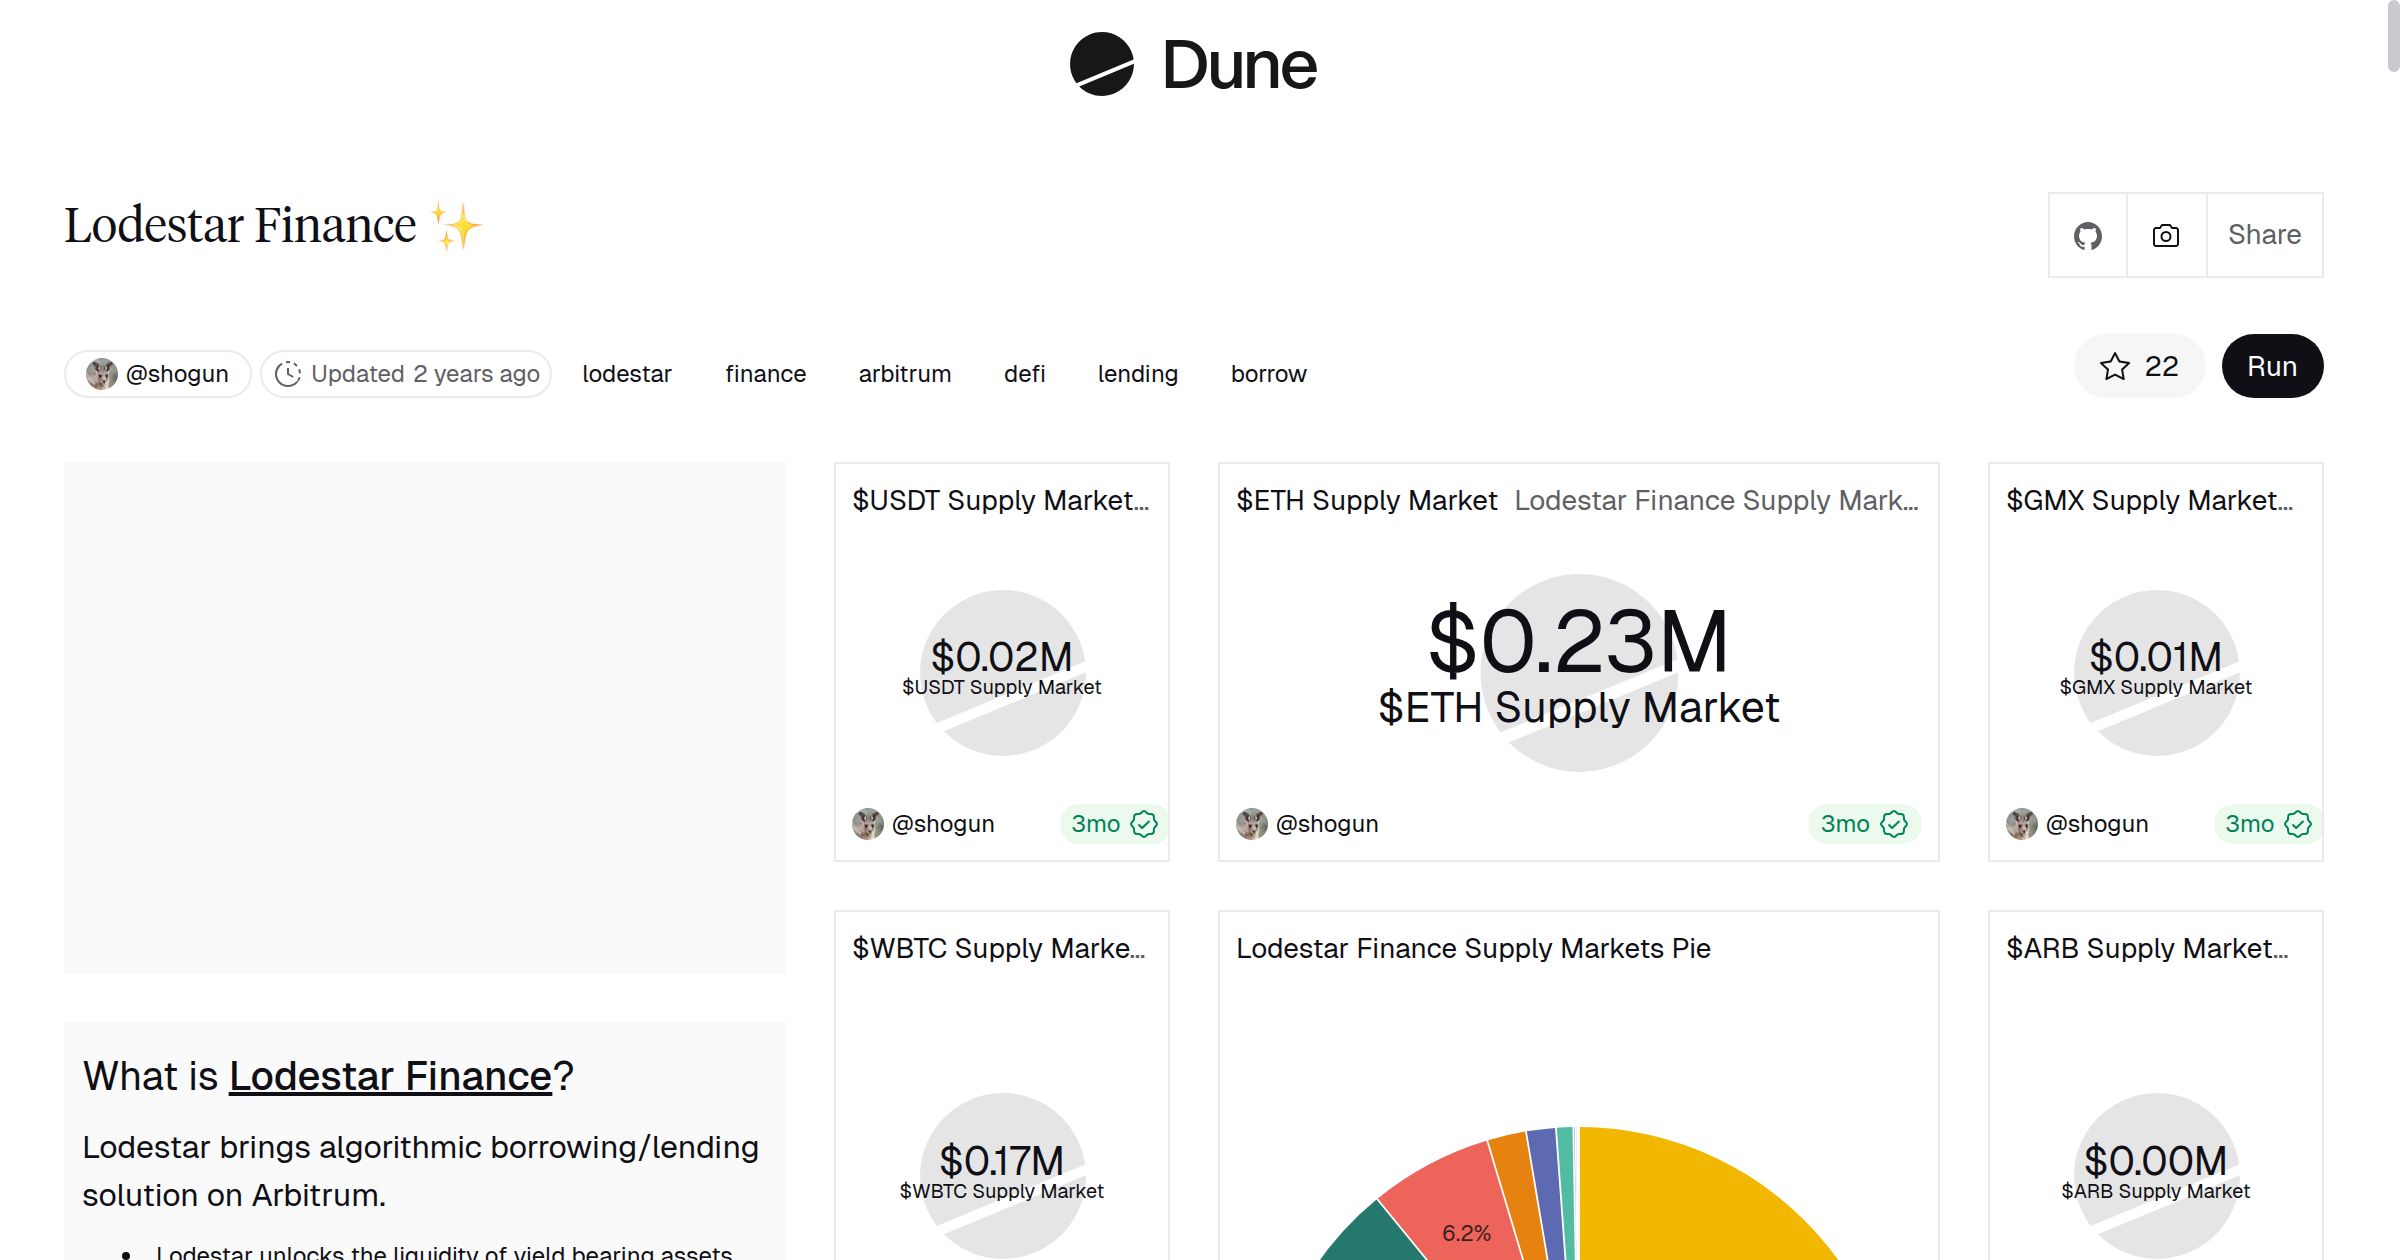Click verified checkmark on ETH card

[1893, 824]
